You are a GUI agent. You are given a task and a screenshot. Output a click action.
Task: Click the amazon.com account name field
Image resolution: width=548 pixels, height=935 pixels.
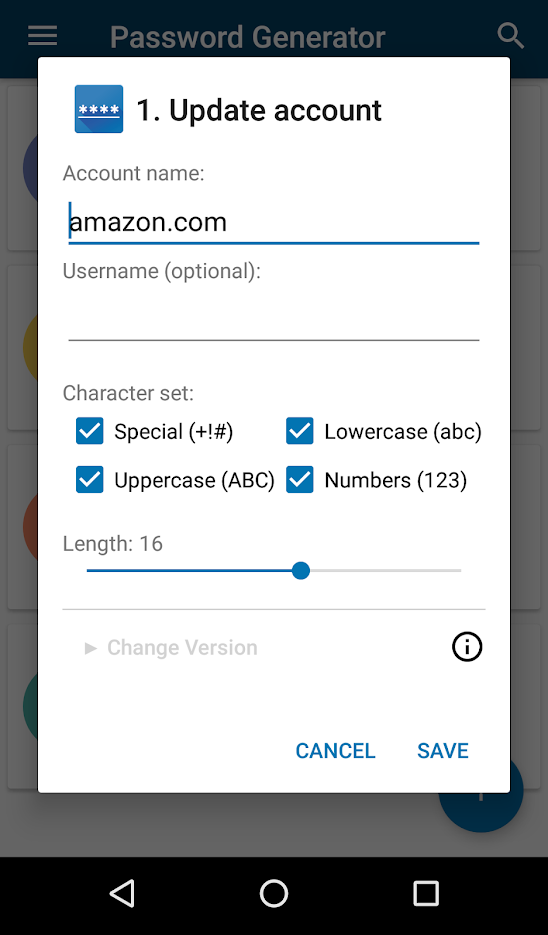(274, 222)
